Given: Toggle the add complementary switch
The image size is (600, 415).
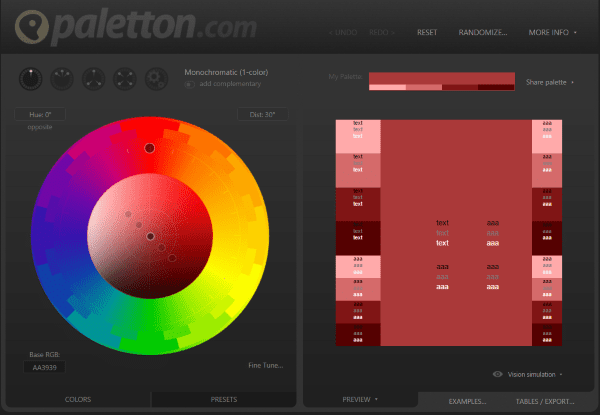Looking at the screenshot, I should pos(190,84).
